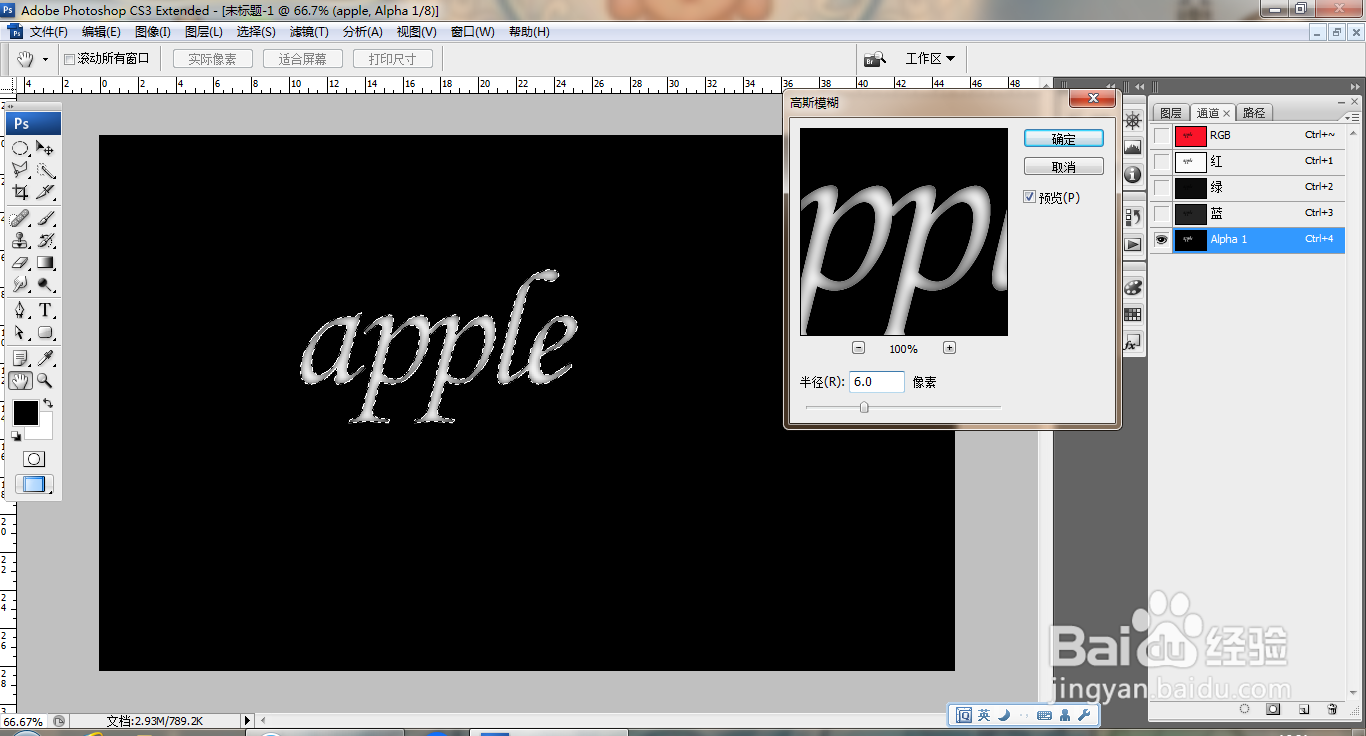The height and width of the screenshot is (736, 1366).
Task: Open the Filter (滤镜) menu
Action: tap(308, 32)
